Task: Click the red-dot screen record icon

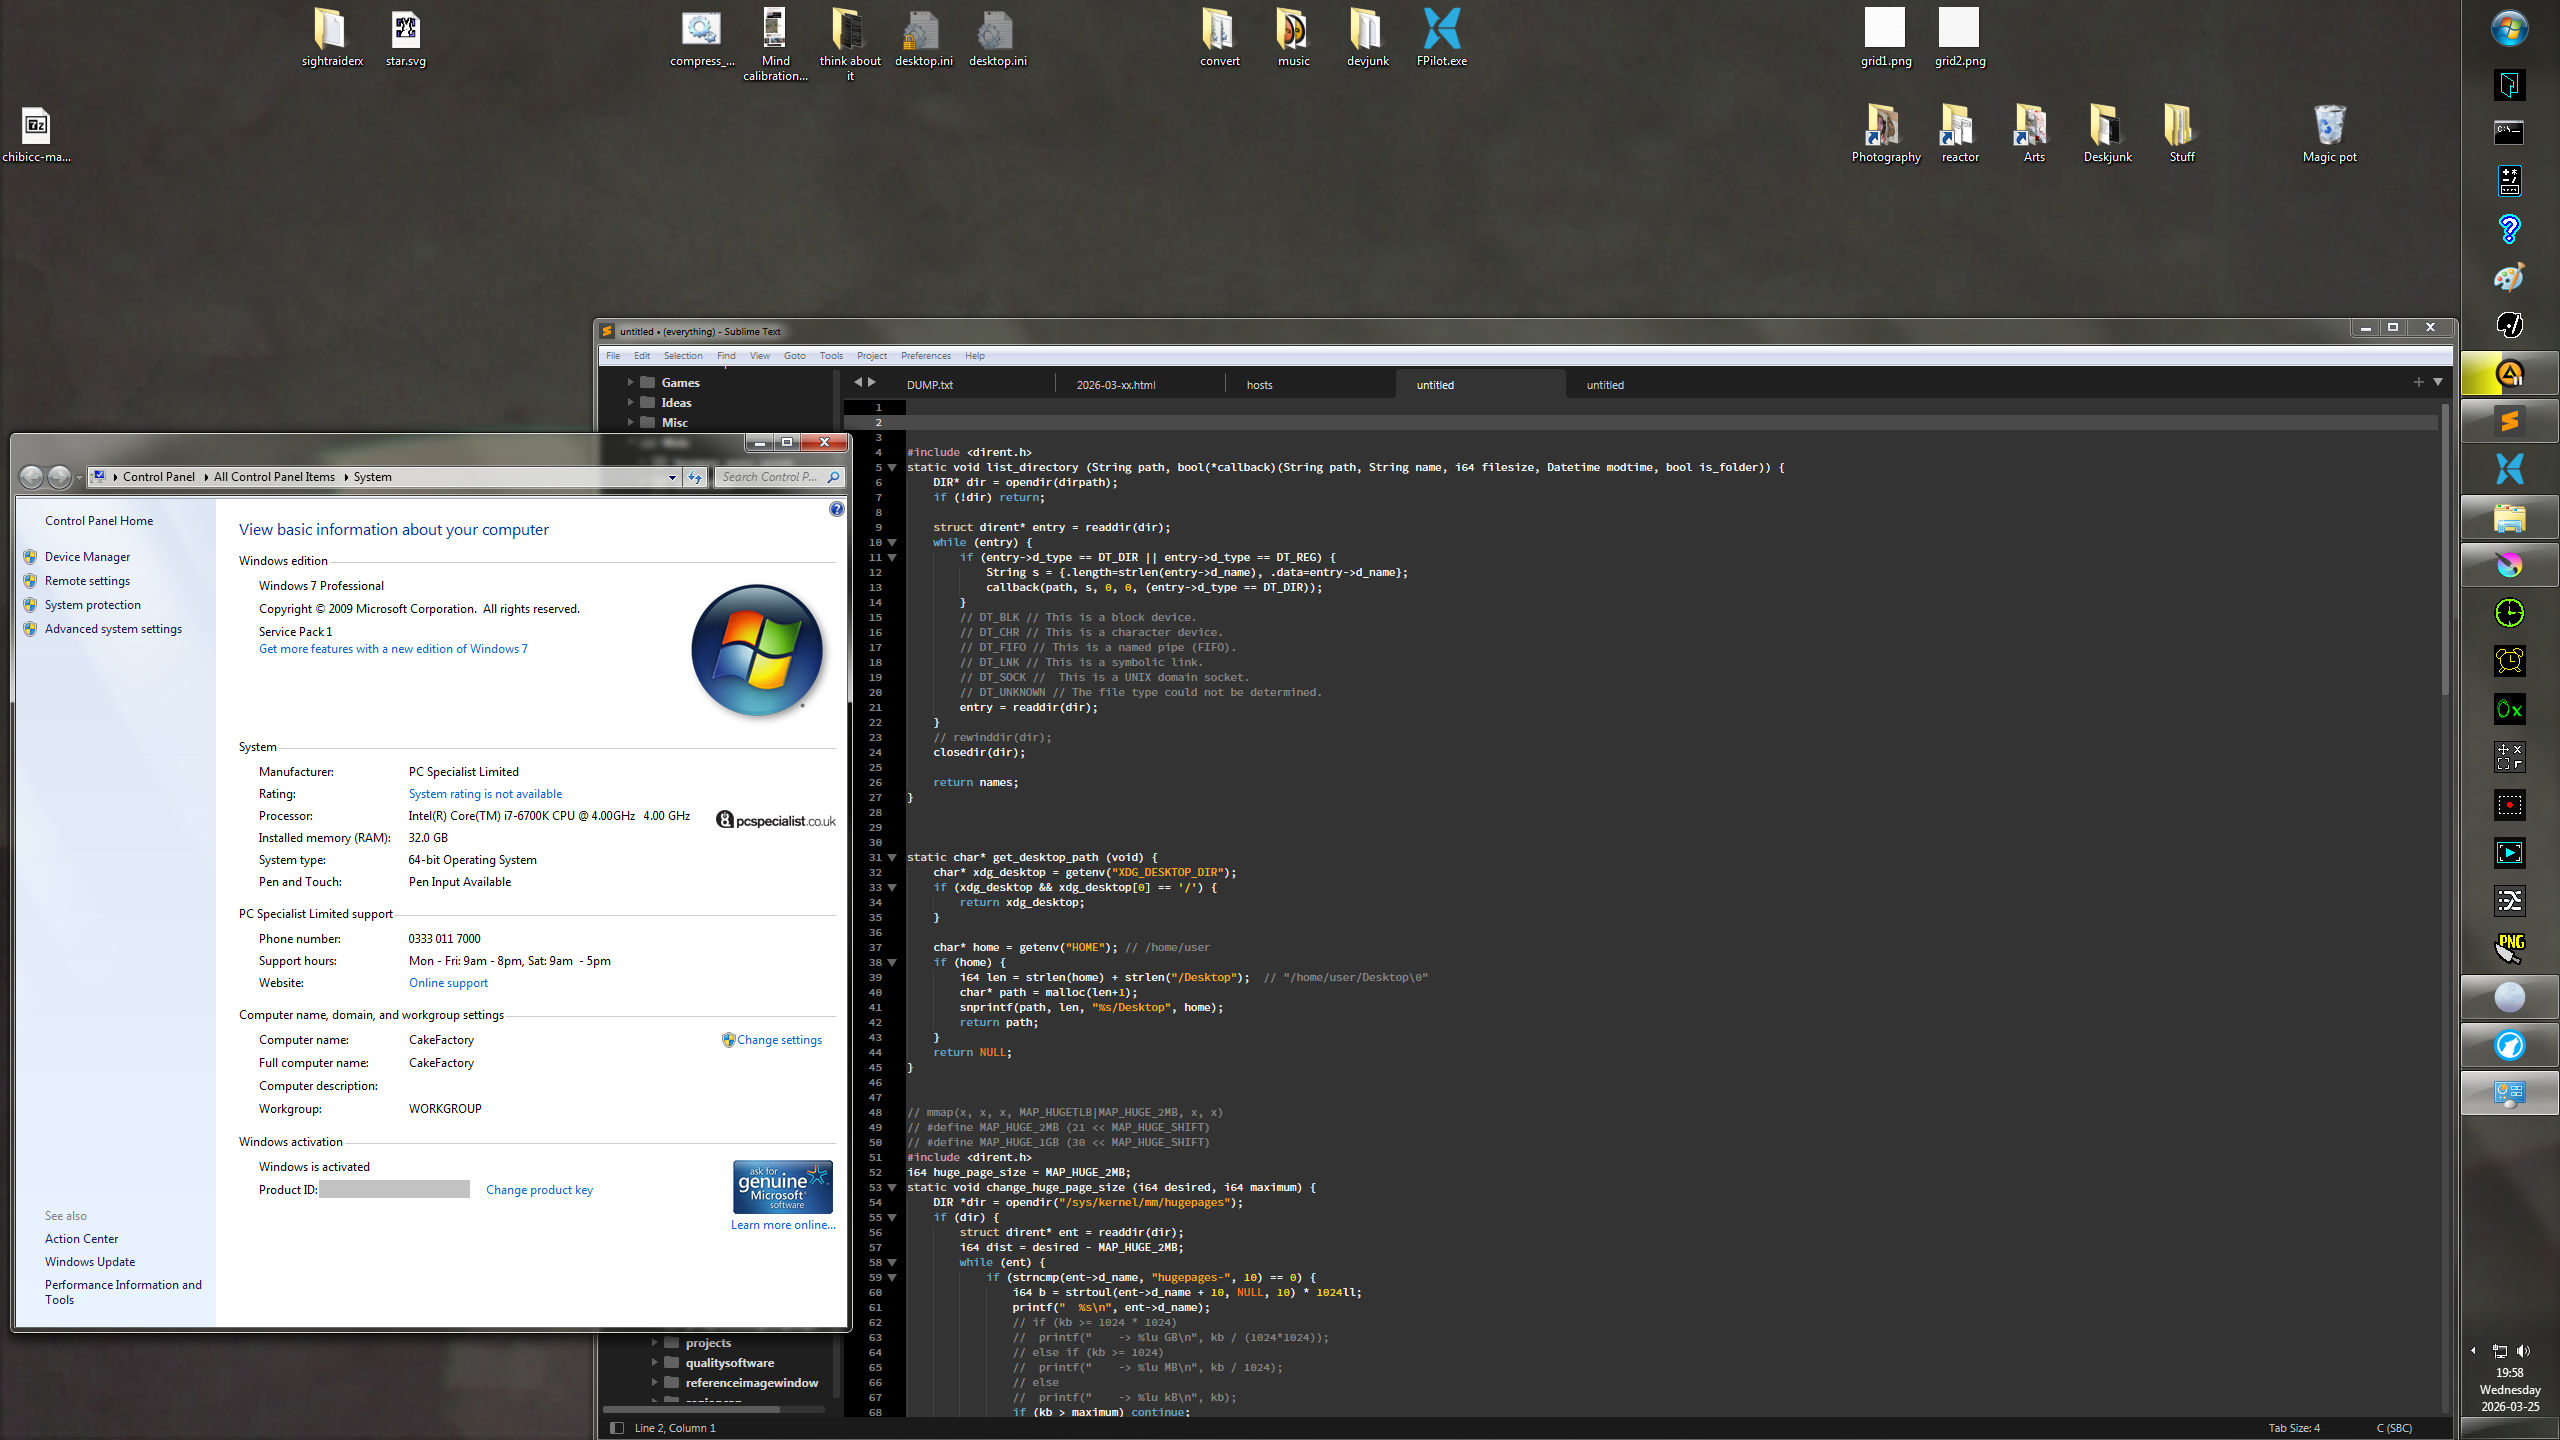Action: (x=2509, y=805)
